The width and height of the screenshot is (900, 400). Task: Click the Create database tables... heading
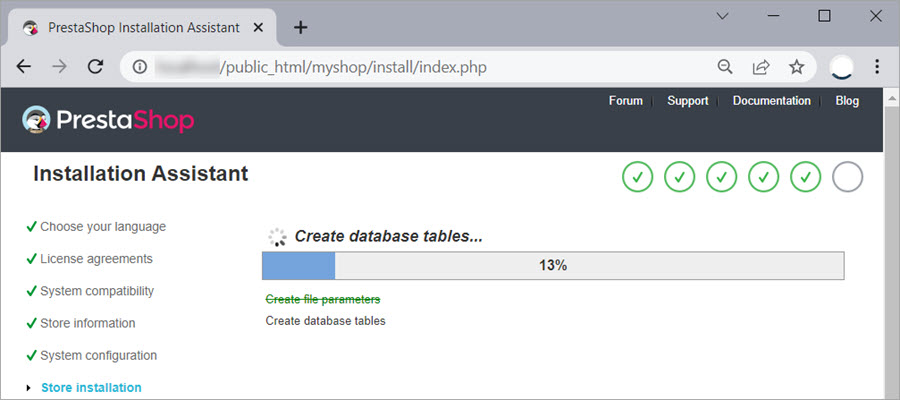coord(389,236)
